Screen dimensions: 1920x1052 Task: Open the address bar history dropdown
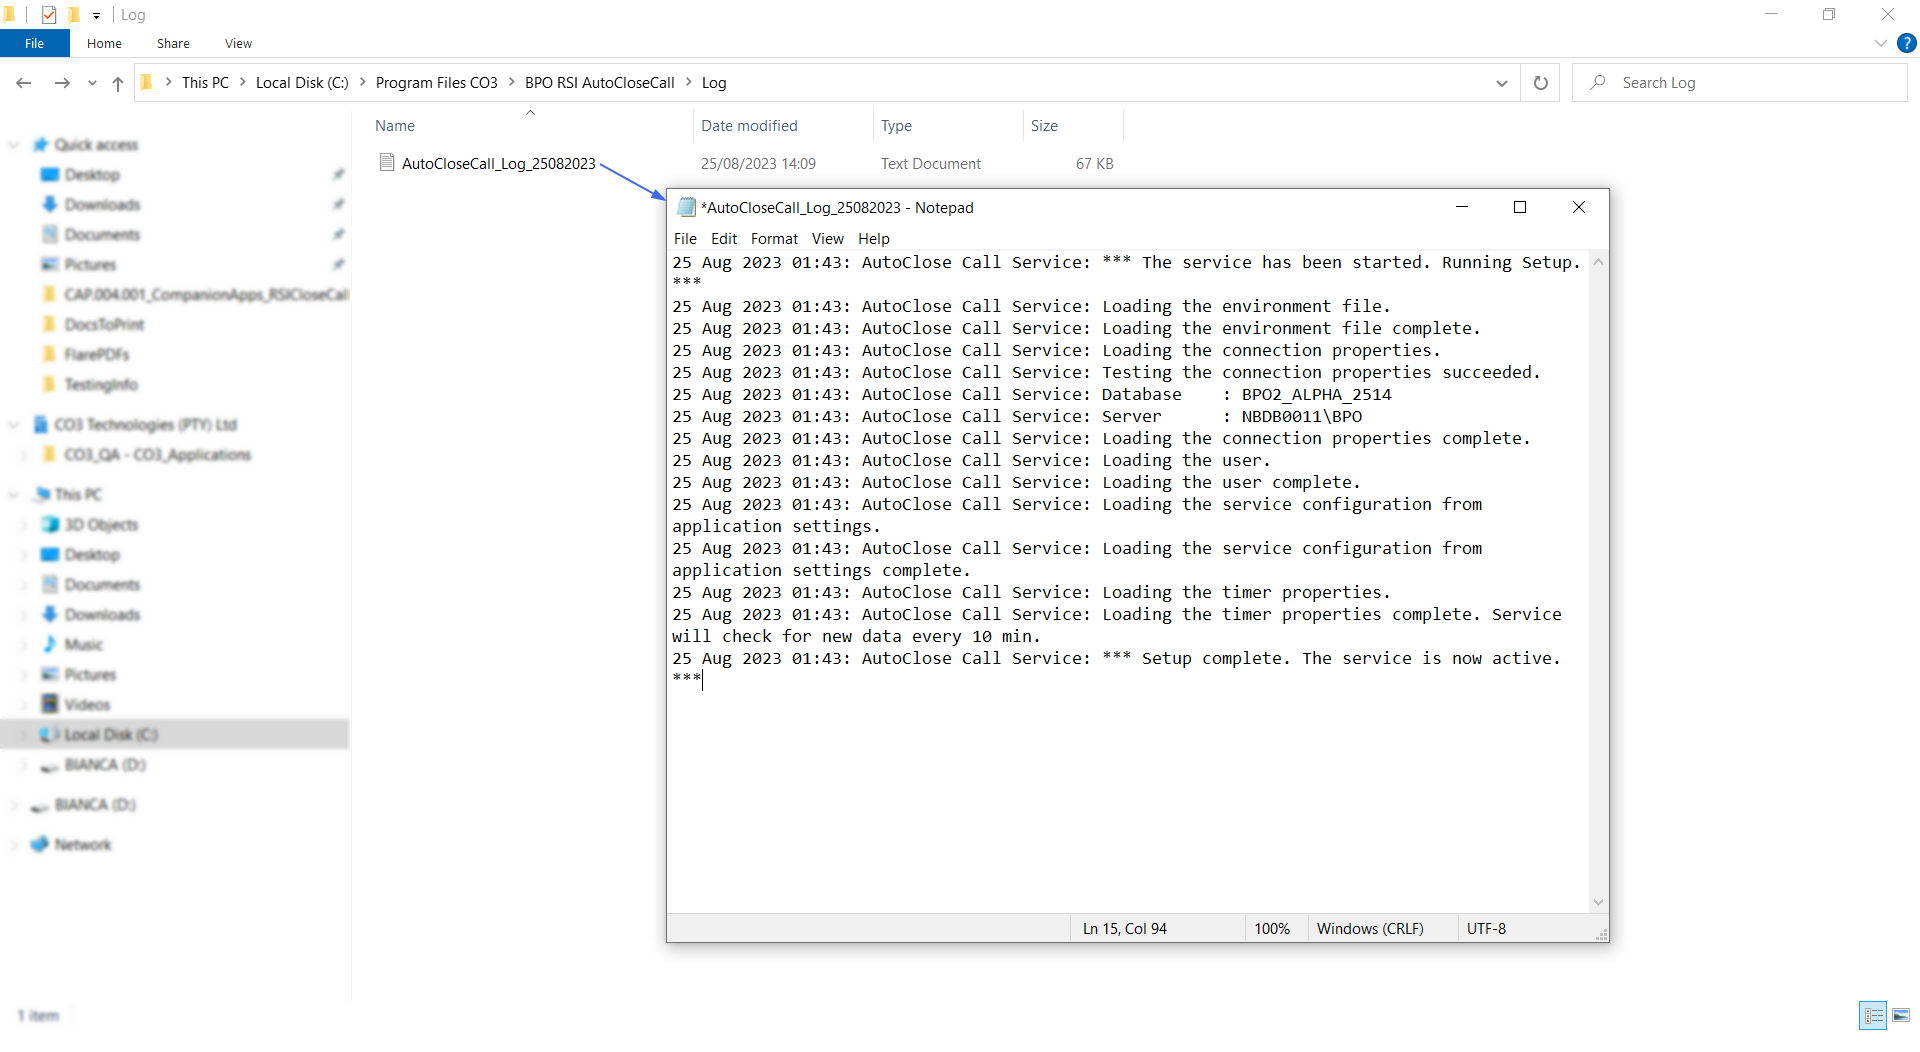click(x=1501, y=83)
